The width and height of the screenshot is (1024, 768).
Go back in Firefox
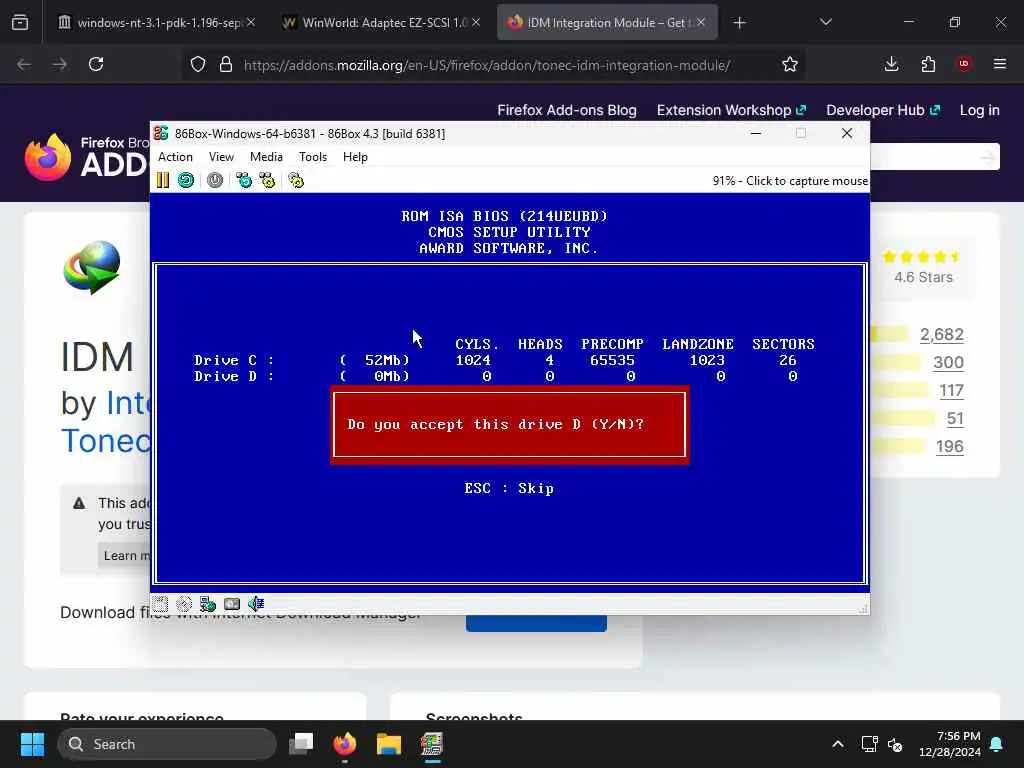pyautogui.click(x=24, y=64)
